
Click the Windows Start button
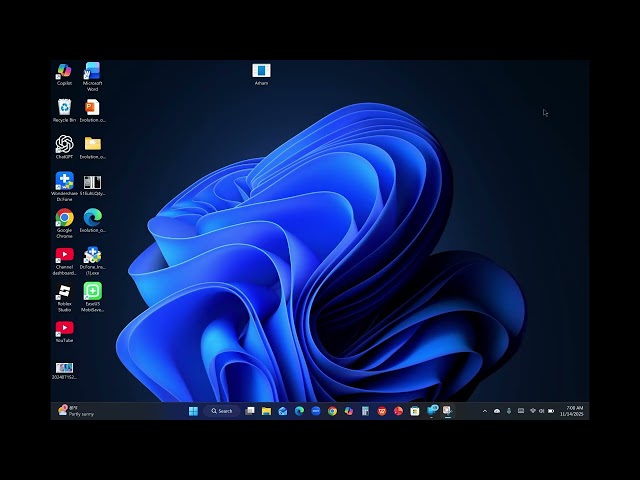coord(193,411)
